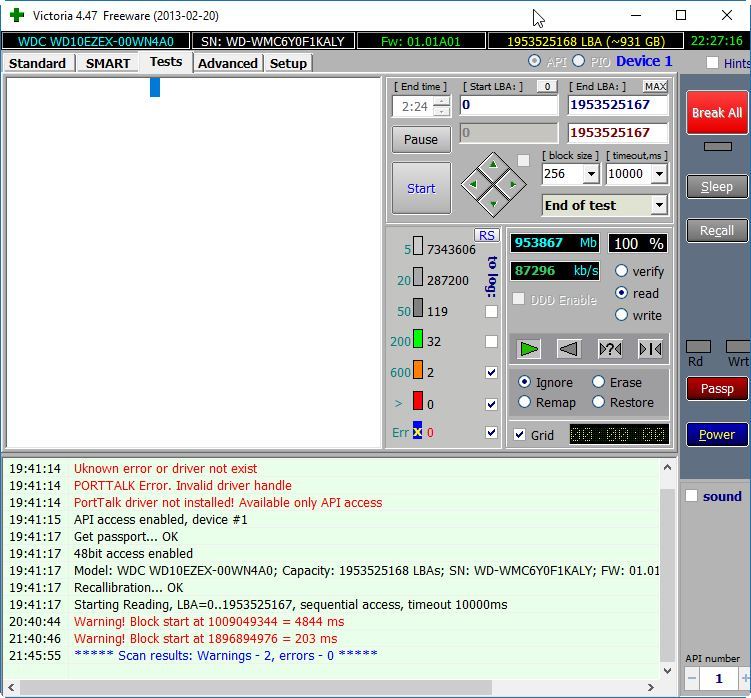Click log horizontal scroll right arrow
This screenshot has height=698, width=751.
[650, 687]
